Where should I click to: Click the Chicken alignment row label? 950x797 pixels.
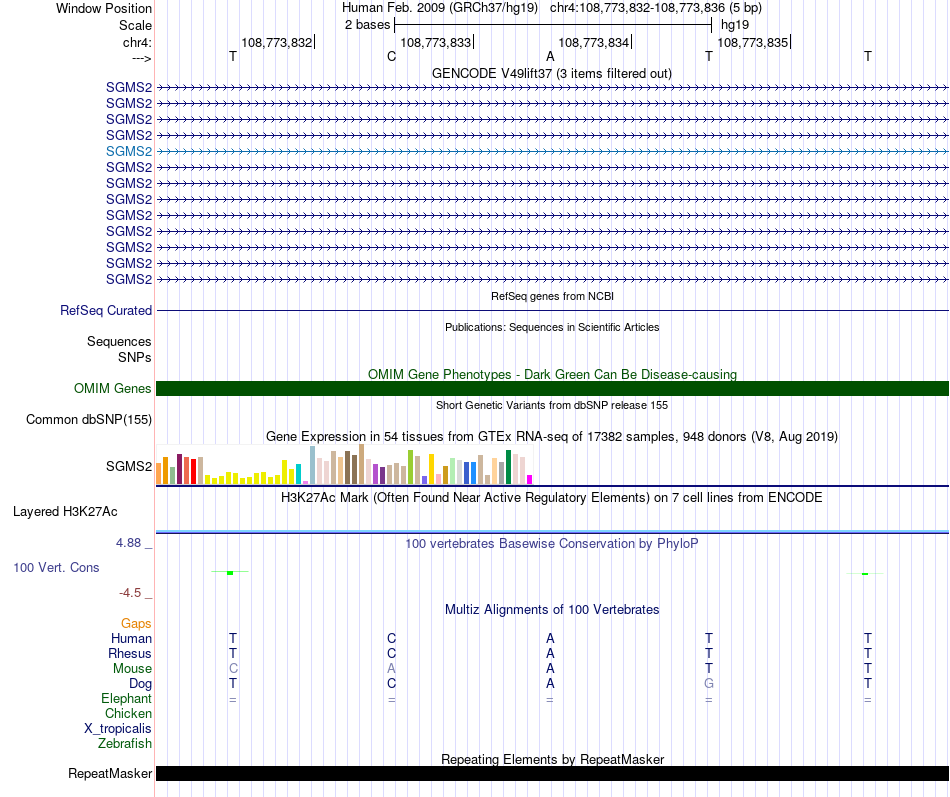(128, 713)
